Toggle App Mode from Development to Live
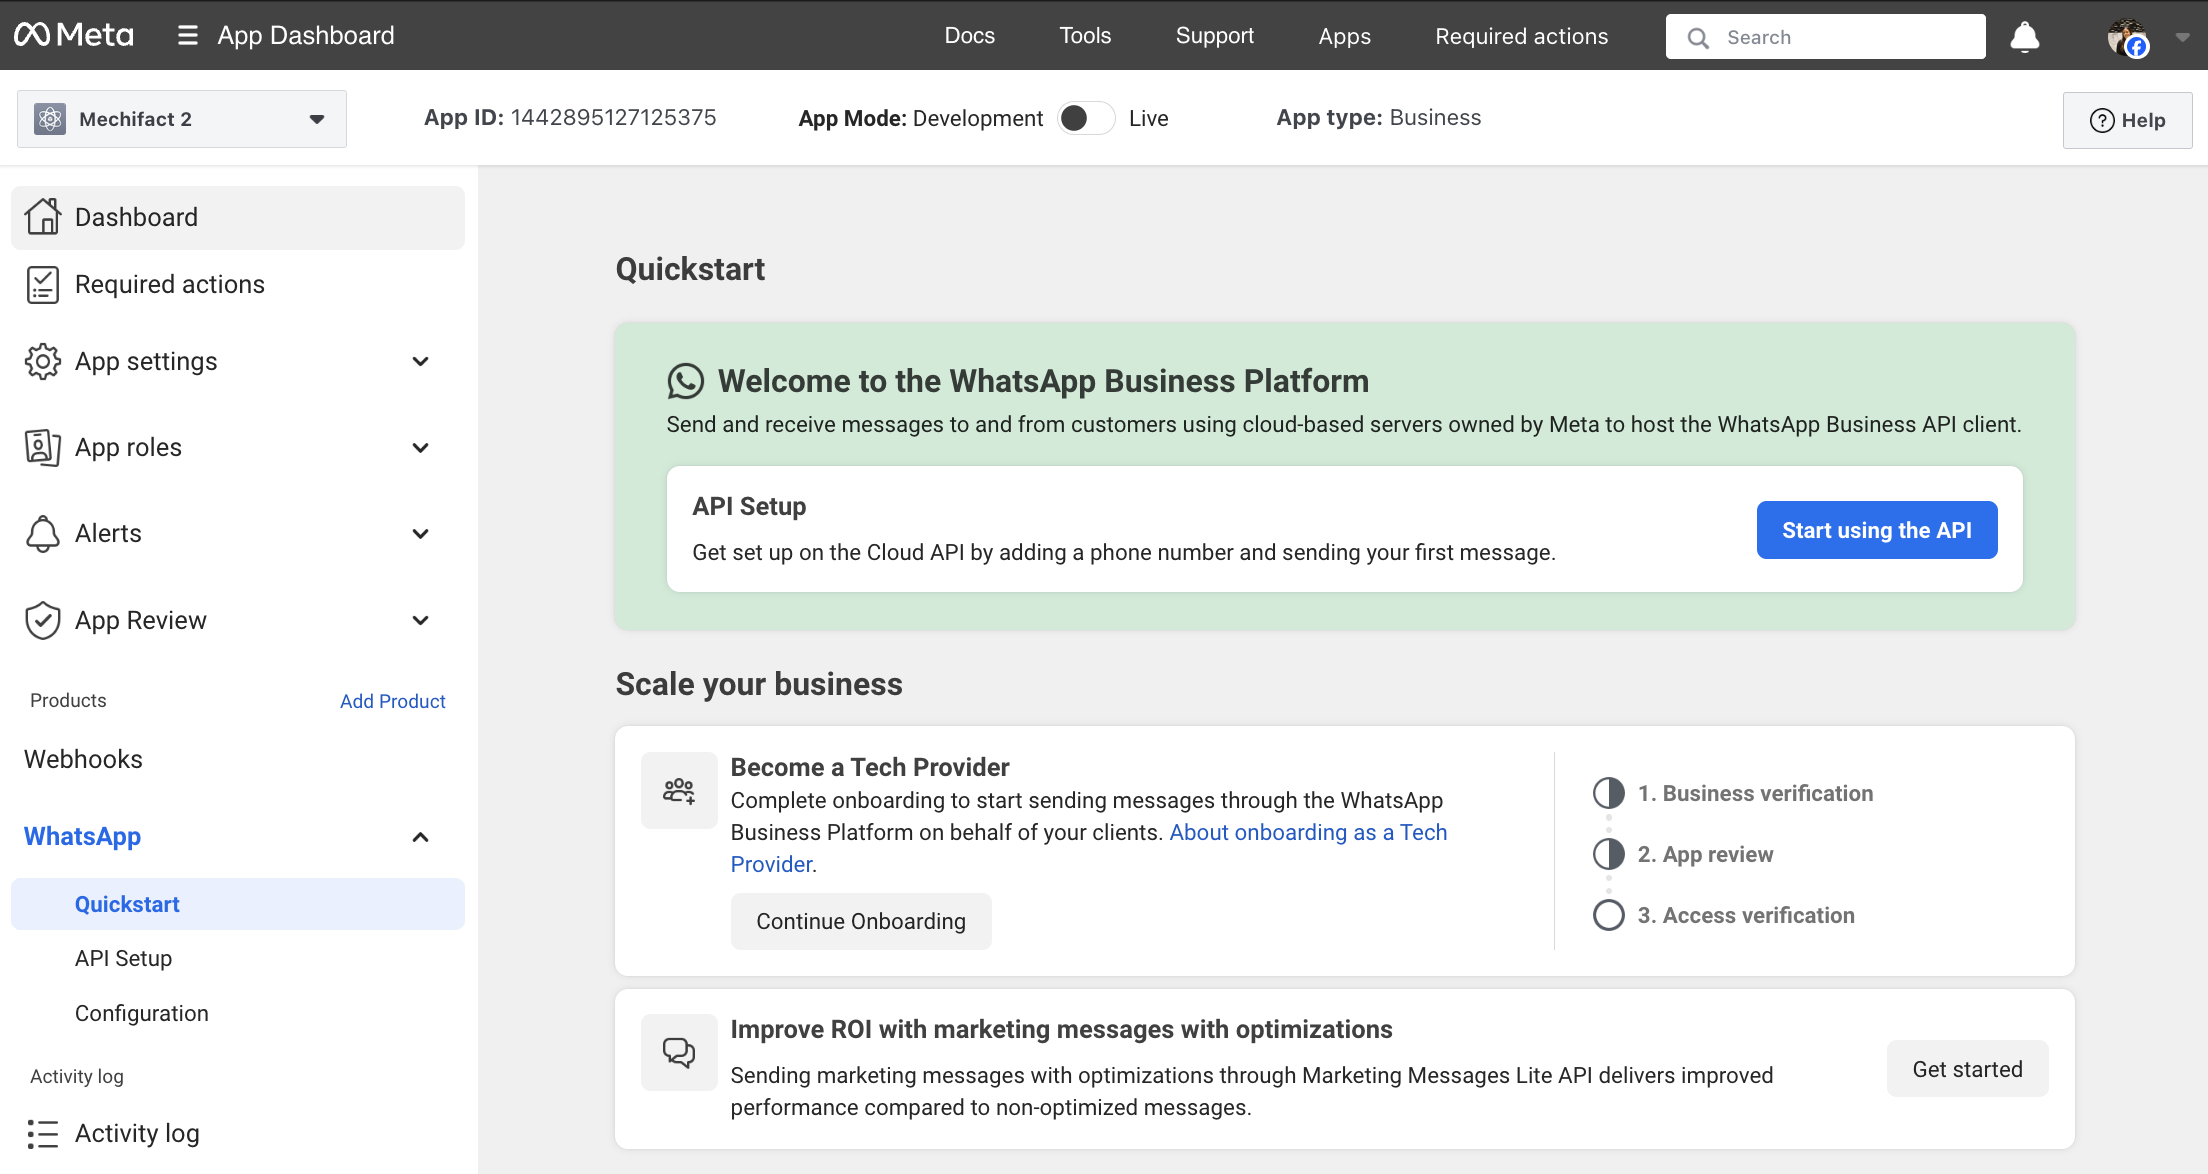The width and height of the screenshot is (2208, 1174). pos(1086,118)
